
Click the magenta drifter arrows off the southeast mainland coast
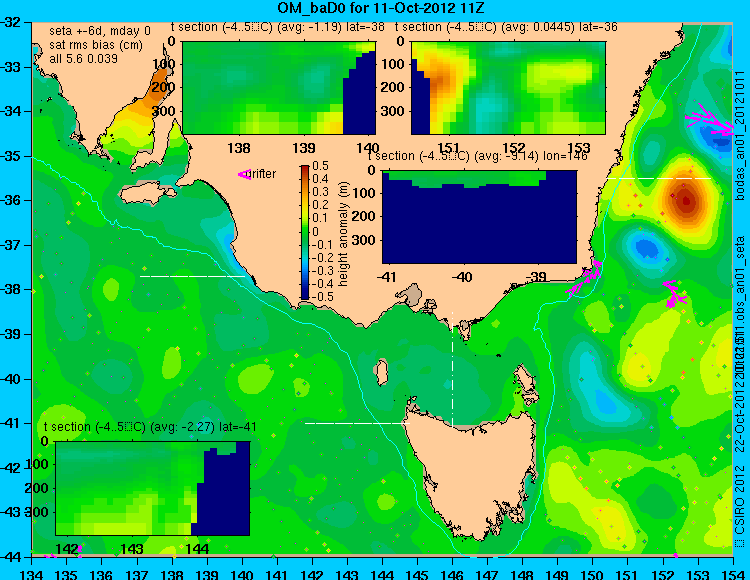pos(584,278)
